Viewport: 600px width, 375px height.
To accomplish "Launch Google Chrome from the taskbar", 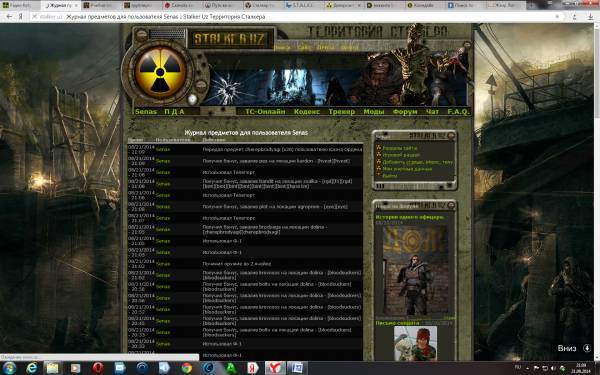I will [187, 368].
